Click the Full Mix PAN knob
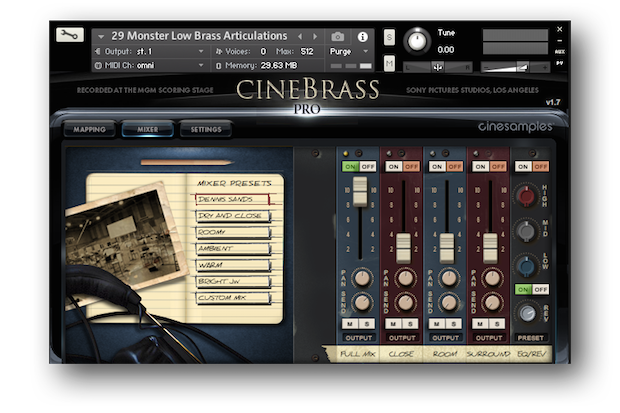This screenshot has width=620, height=413. pyautogui.click(x=361, y=278)
